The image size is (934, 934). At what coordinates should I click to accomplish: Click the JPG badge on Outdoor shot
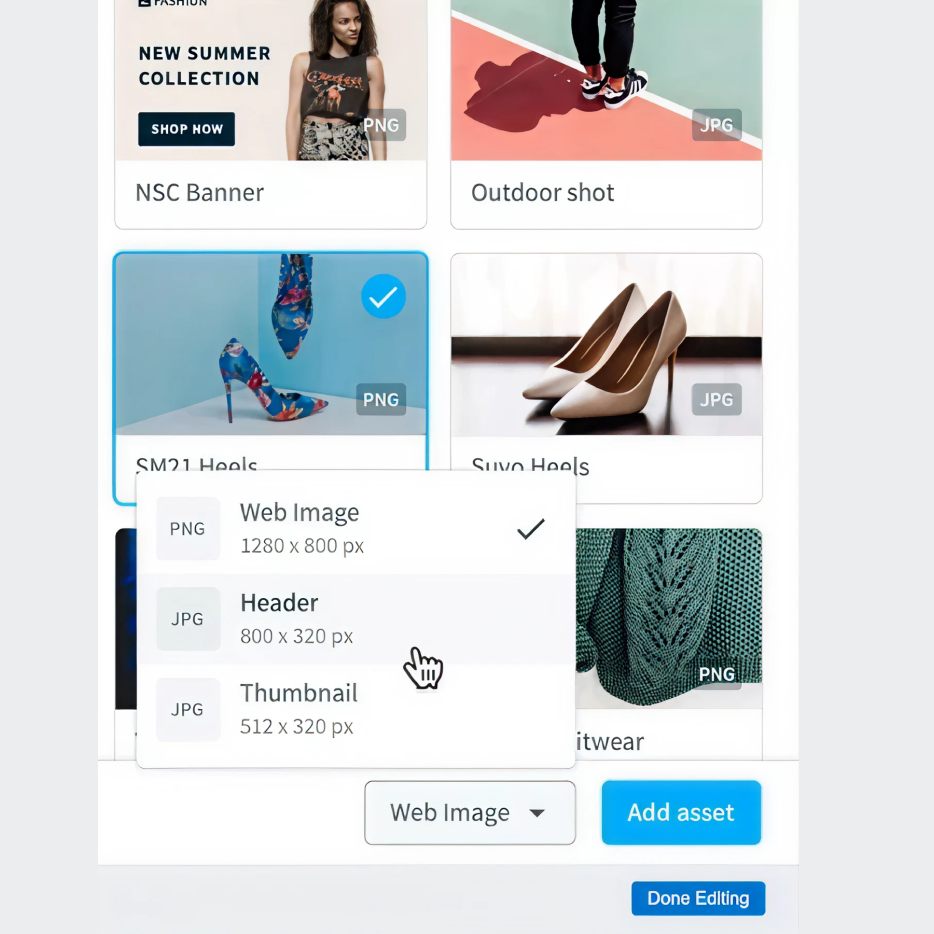click(x=717, y=125)
